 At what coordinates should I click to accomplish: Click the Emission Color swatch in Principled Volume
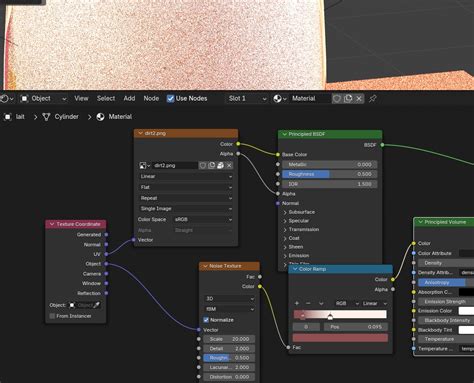coord(466,311)
